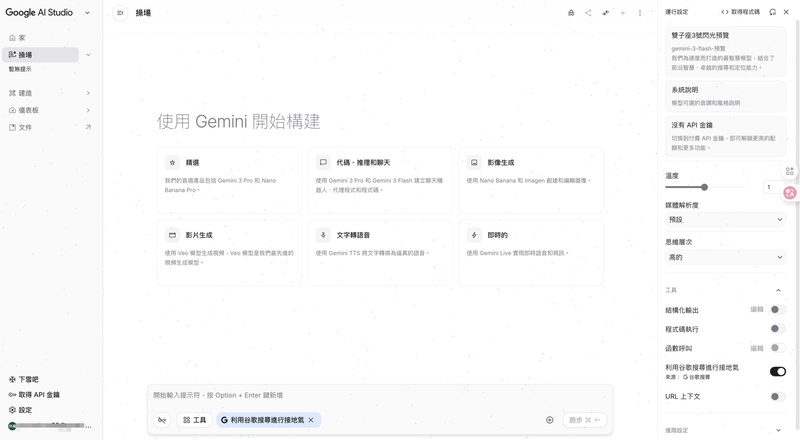Click the grid icon at right edge
Image resolution: width=800 pixels, height=440 pixels.
790,172
